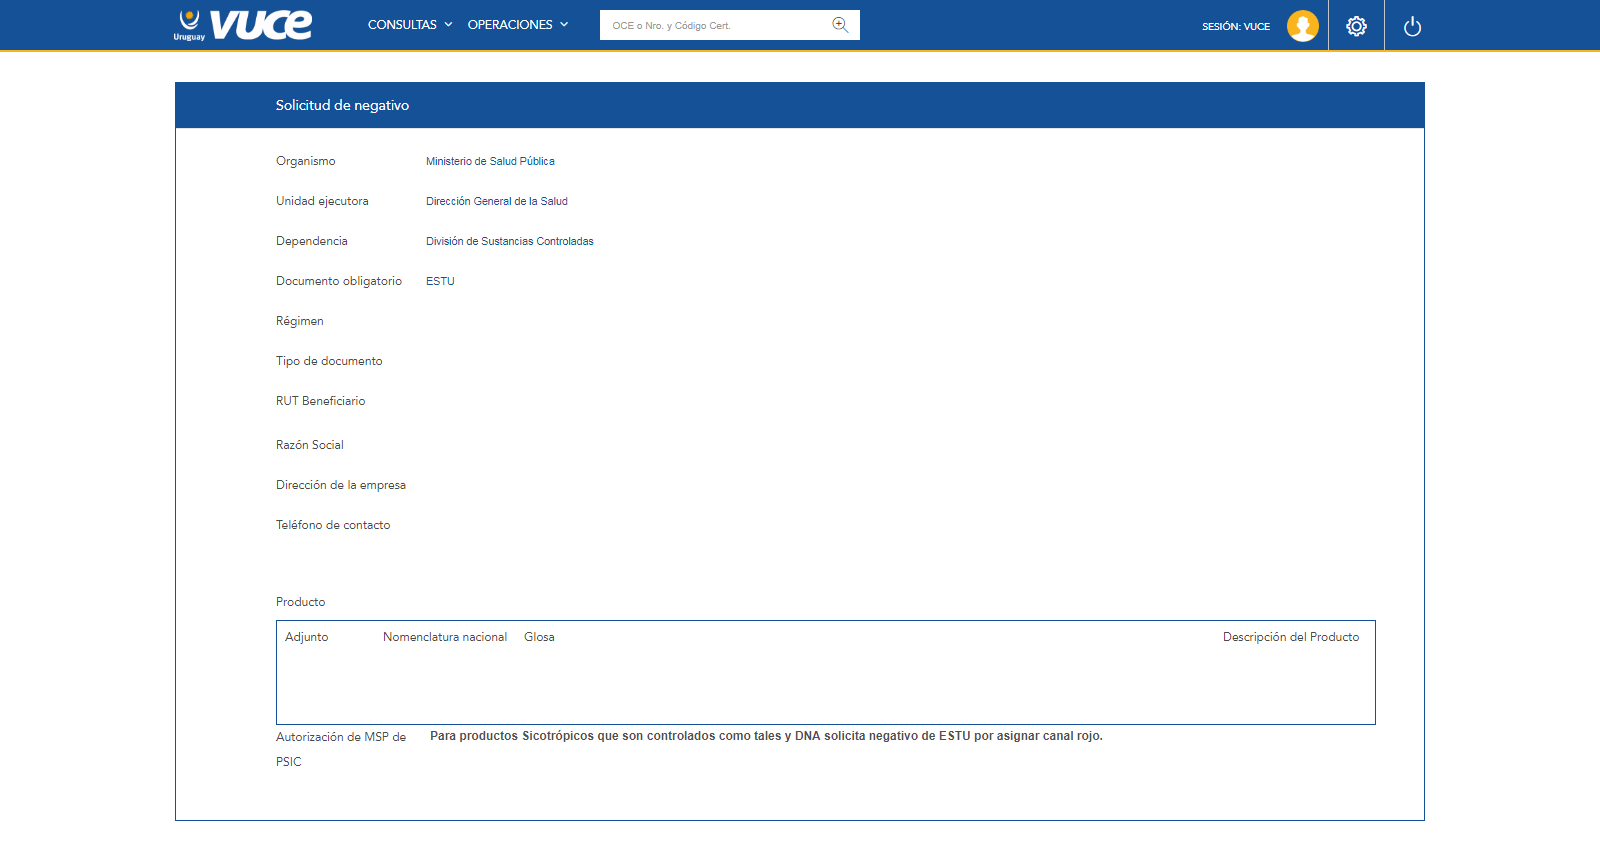
Task: Click the Nomenclatura nacional column header
Action: point(445,637)
